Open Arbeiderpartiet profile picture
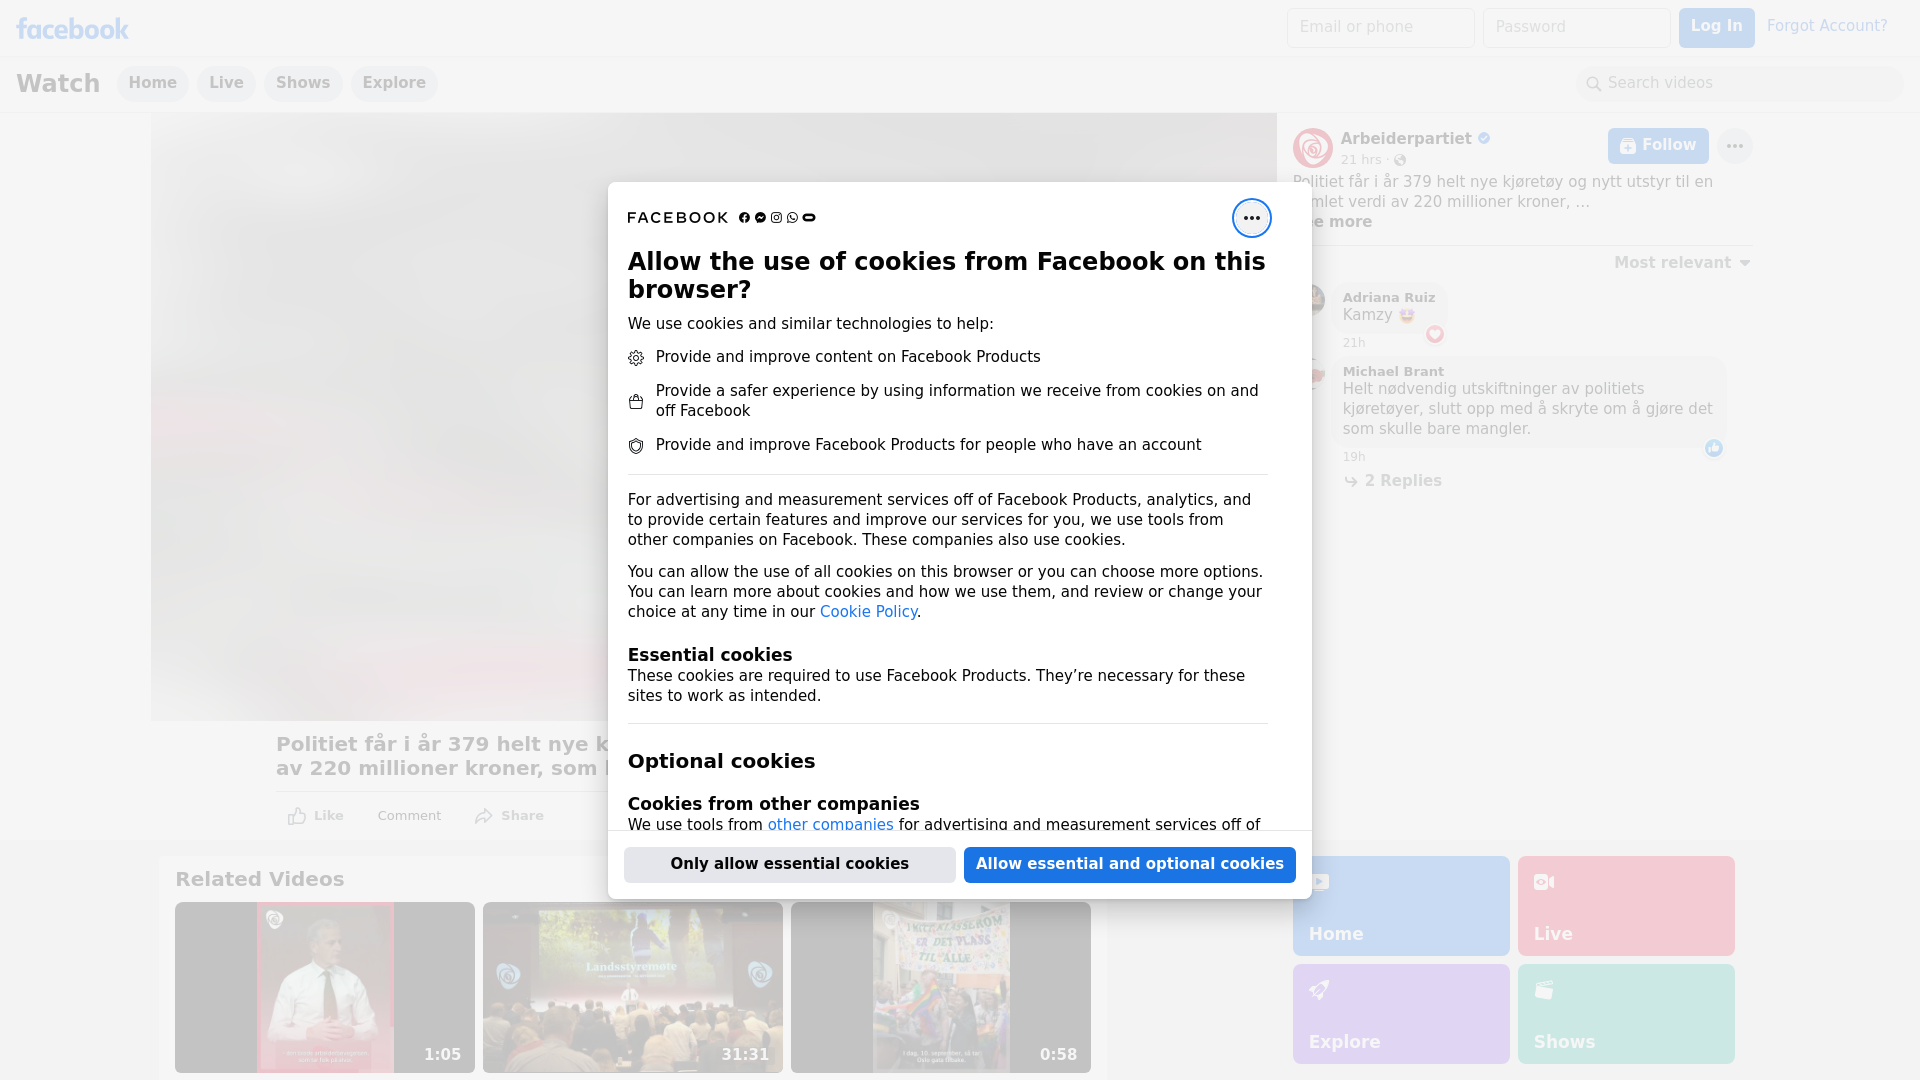This screenshot has width=1920, height=1080. coord(1312,148)
